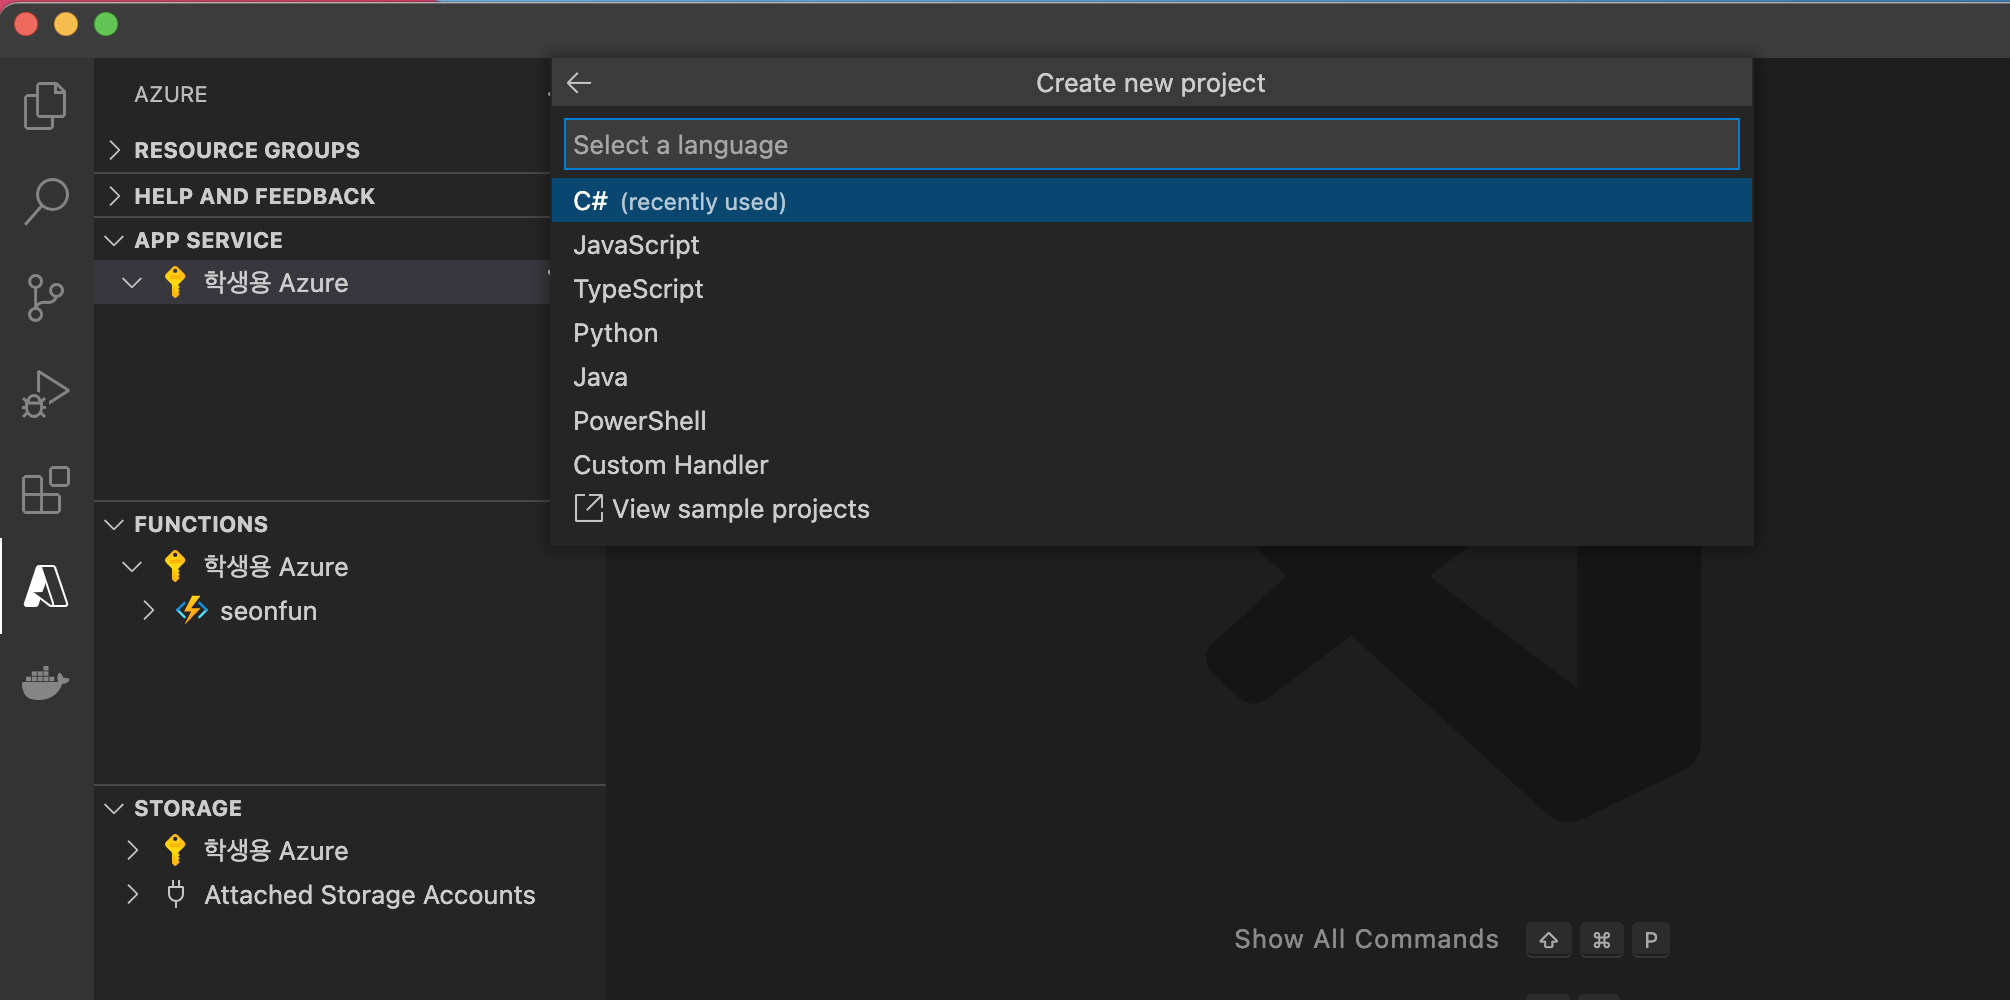Open the Explorer view in activity bar

pos(45,105)
